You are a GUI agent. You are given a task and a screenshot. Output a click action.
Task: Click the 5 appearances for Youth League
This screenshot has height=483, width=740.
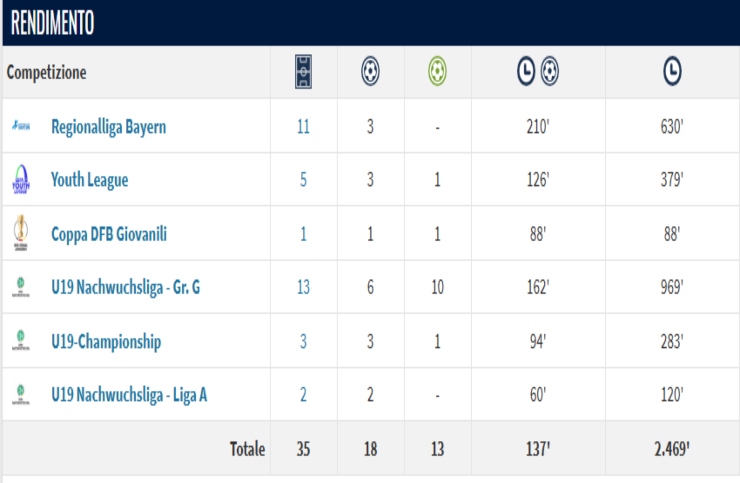tap(304, 181)
